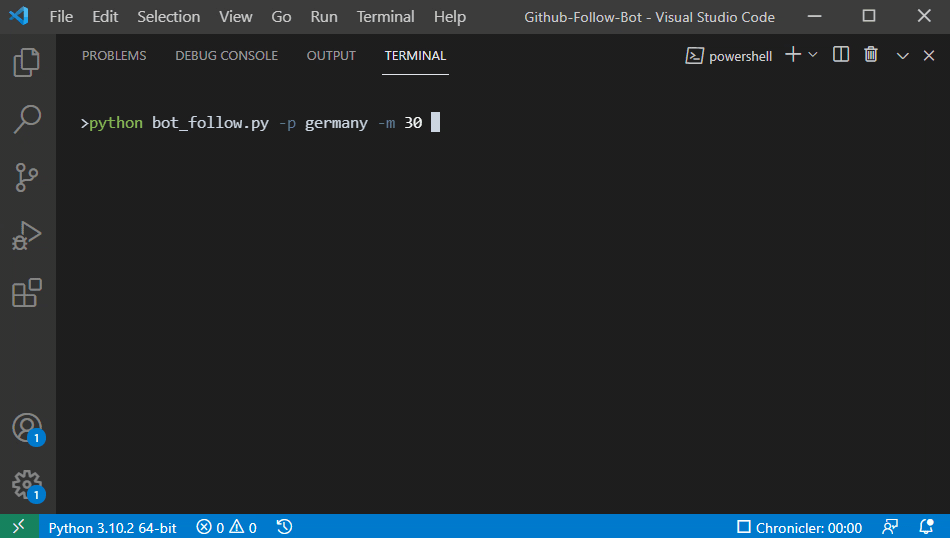Click the terminal command line text
Viewport: 950px width, 538px height.
[251, 123]
